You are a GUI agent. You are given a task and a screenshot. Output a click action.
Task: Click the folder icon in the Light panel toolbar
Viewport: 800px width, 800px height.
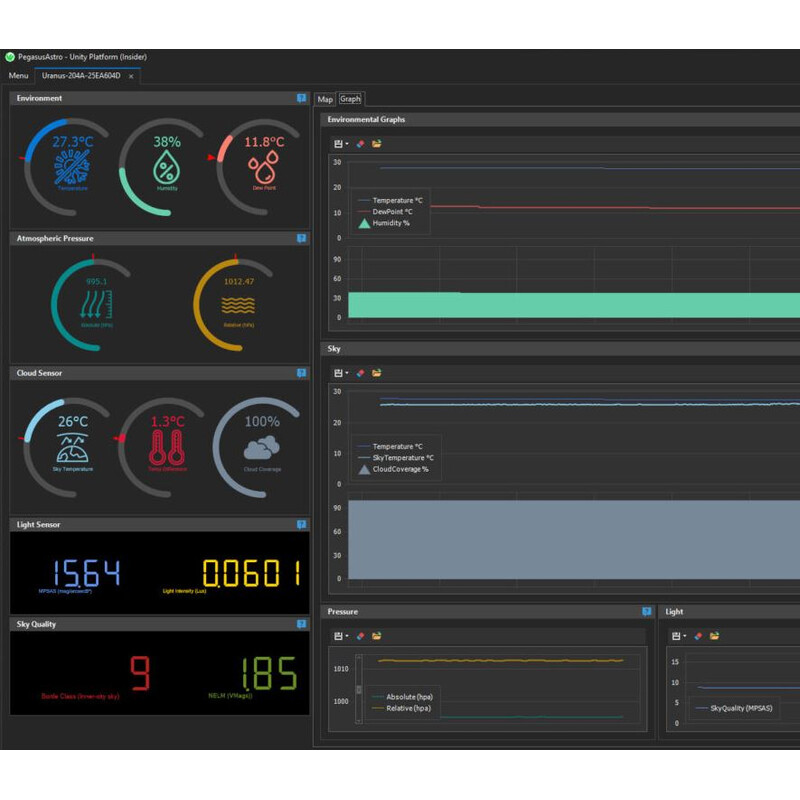714,635
